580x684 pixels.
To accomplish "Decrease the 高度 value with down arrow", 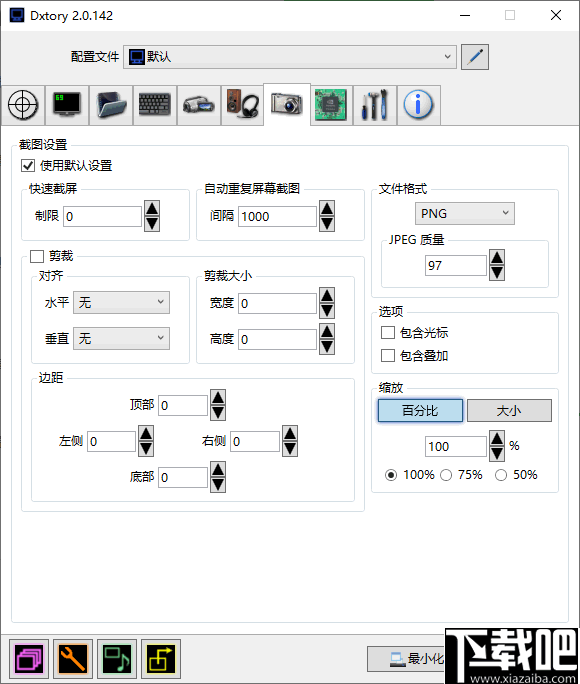I will point(327,347).
